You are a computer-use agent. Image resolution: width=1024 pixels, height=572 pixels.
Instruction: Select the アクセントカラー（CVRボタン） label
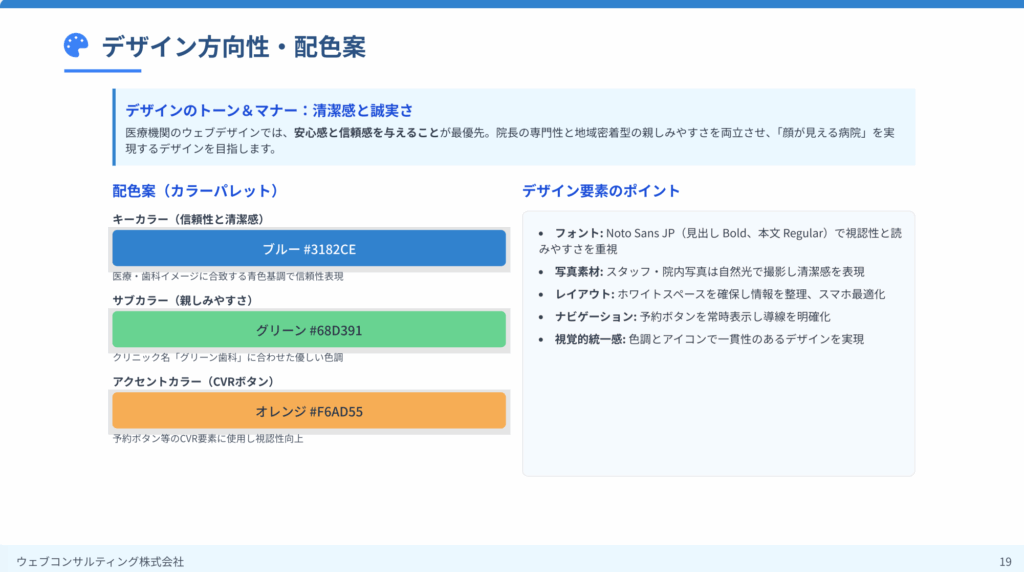[x=193, y=382]
